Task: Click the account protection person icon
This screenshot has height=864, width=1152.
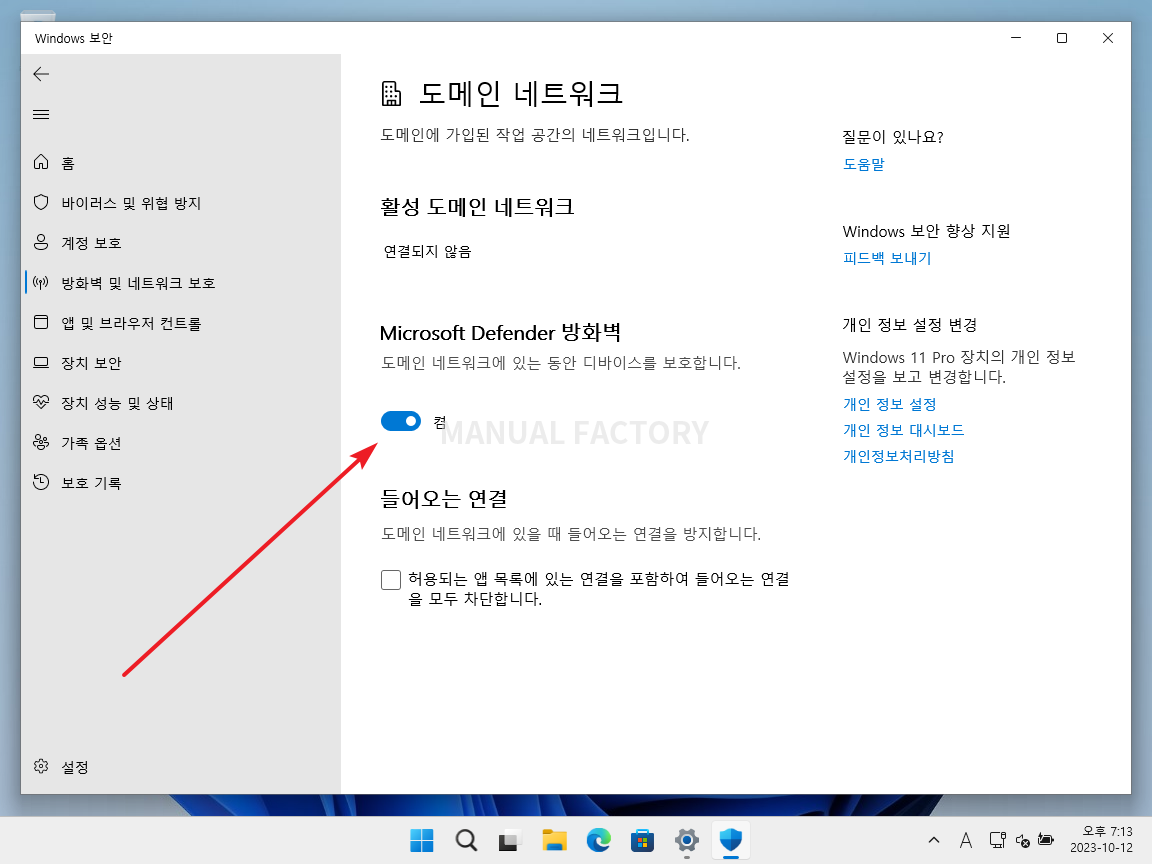Action: (41, 242)
